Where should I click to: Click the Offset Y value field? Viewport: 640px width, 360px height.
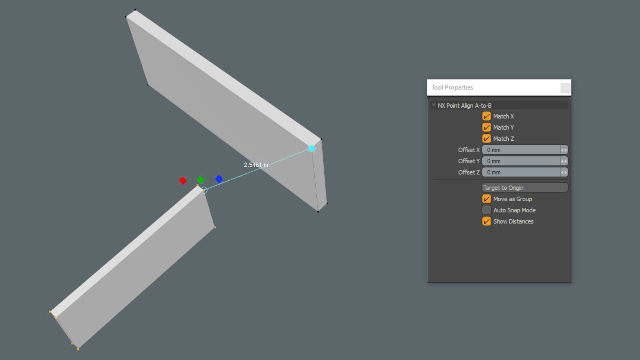click(x=521, y=161)
